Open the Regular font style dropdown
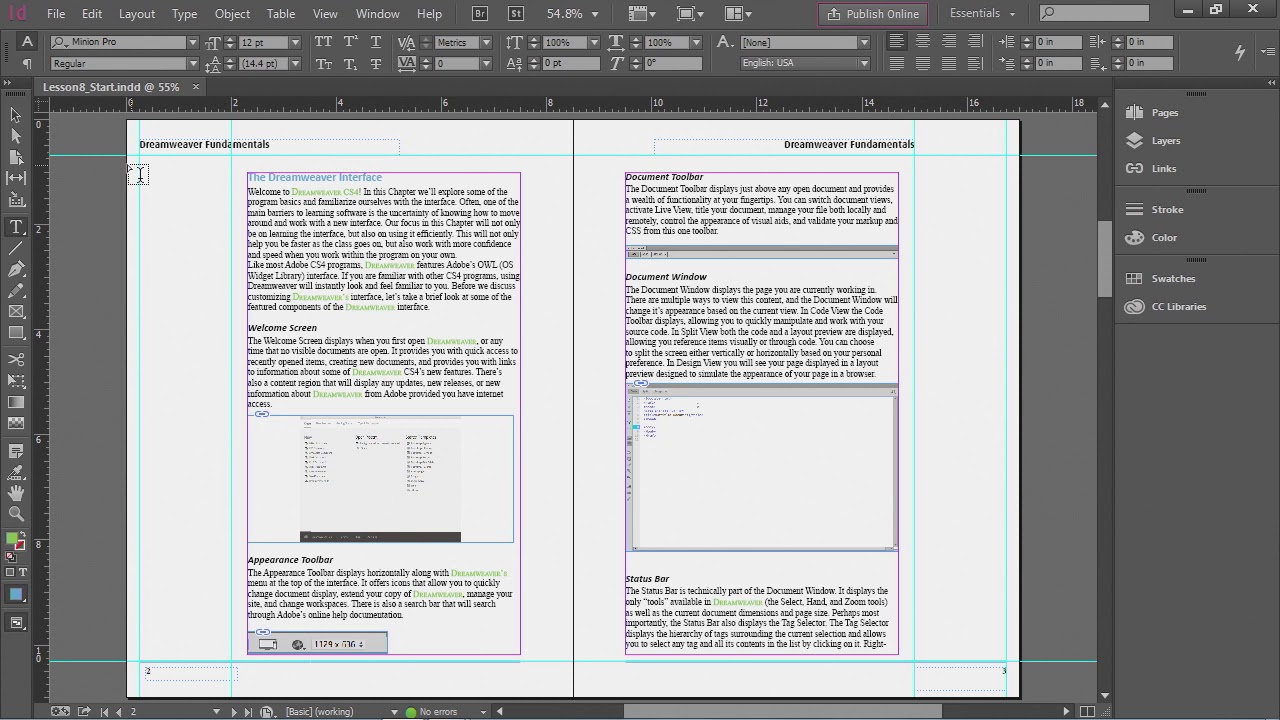This screenshot has height=720, width=1280. click(x=192, y=64)
